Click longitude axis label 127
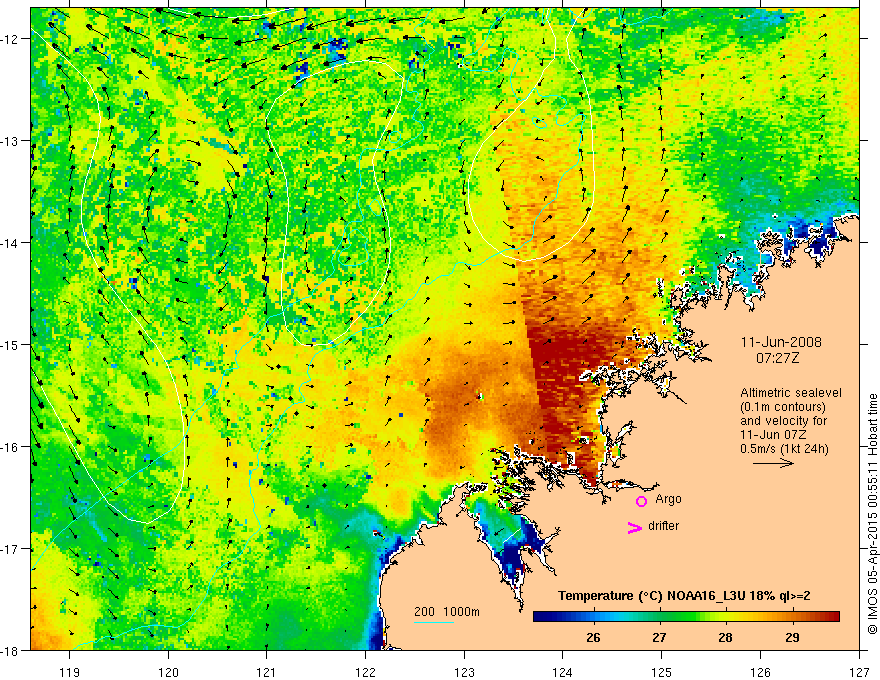Viewport: 880px width, 680px height. coord(859,672)
